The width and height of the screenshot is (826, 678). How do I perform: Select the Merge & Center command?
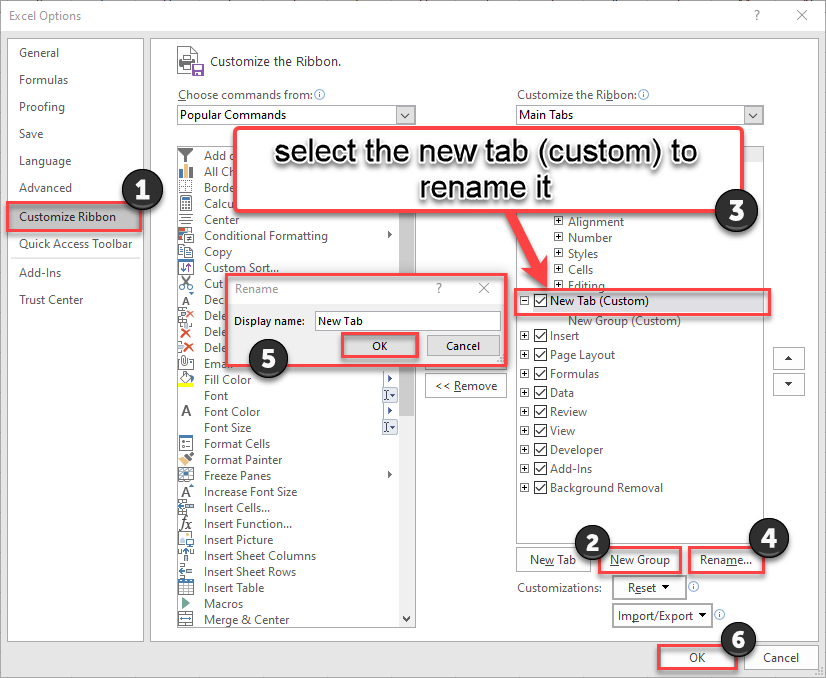(186, 619)
